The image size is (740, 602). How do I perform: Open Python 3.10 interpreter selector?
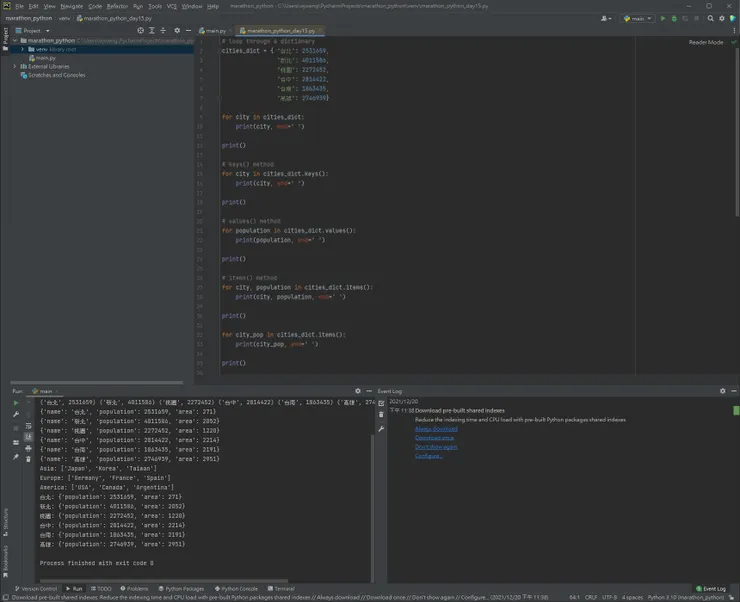point(685,597)
